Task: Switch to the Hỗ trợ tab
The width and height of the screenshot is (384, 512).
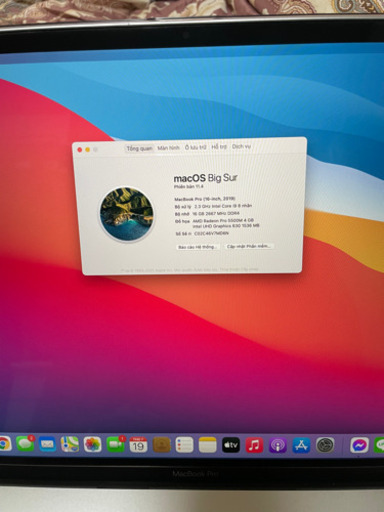Action: (x=219, y=147)
